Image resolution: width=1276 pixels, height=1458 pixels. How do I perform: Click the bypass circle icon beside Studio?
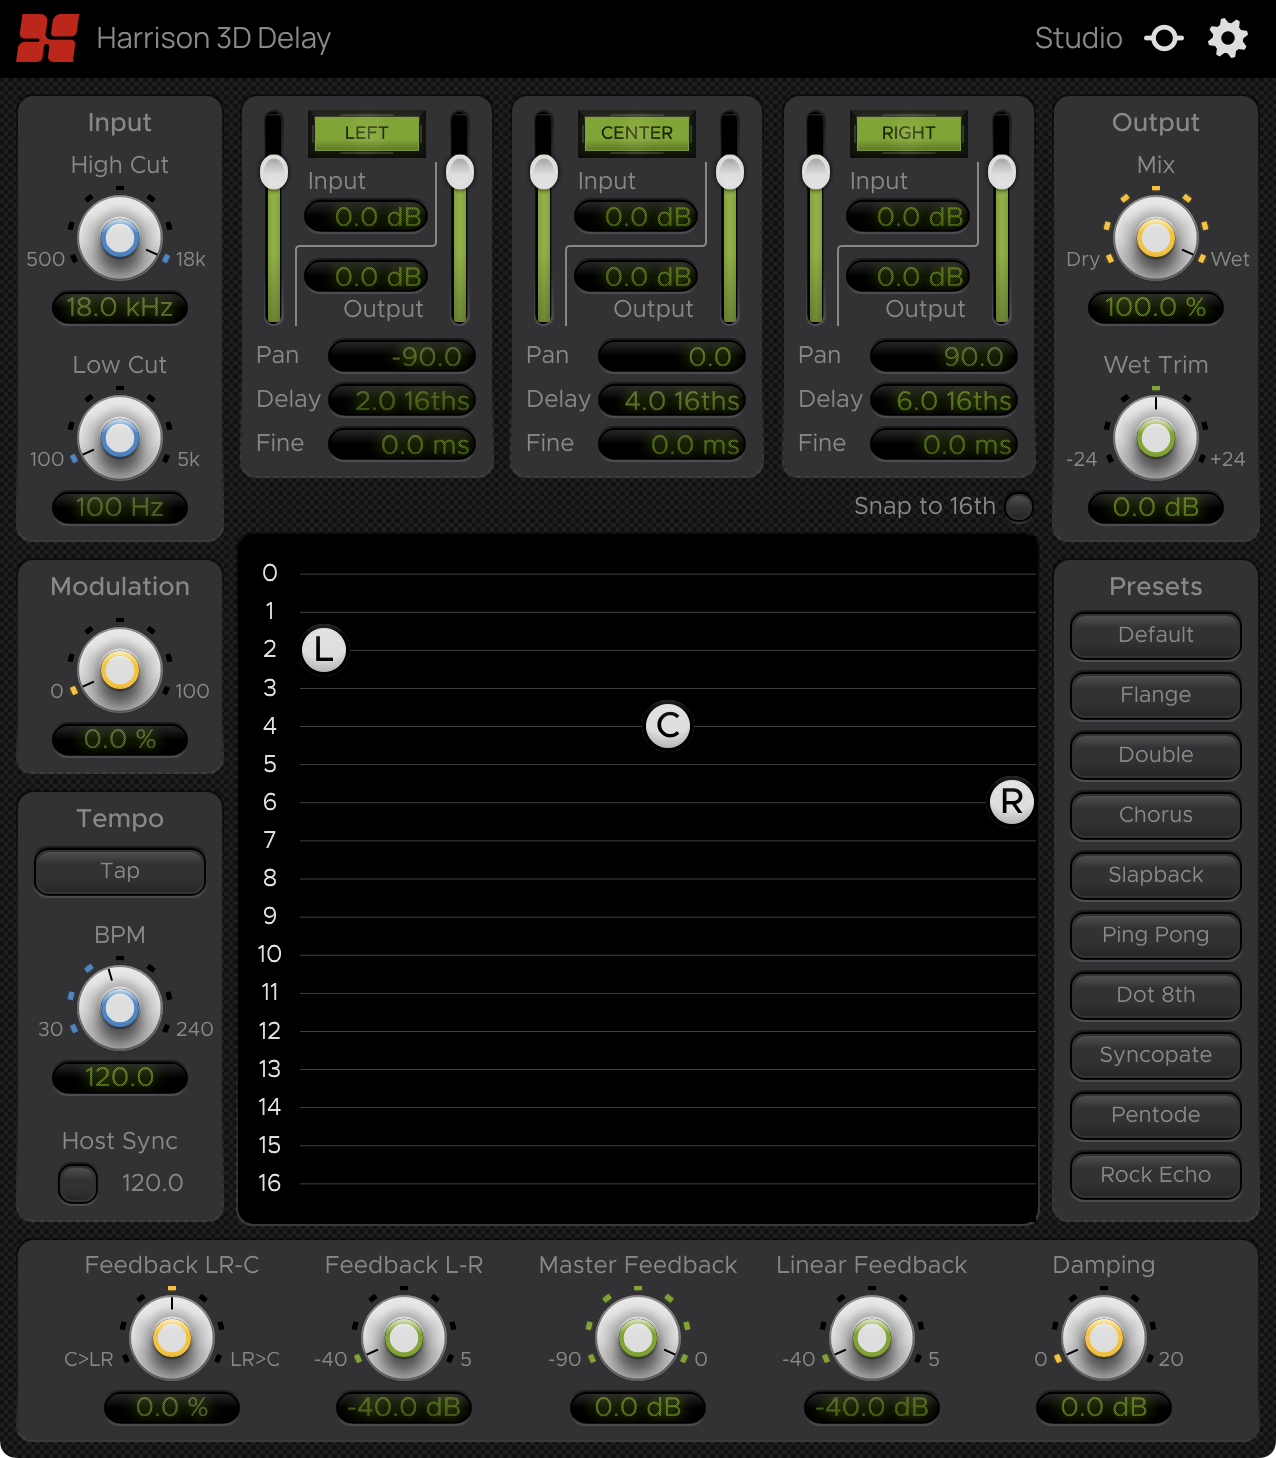(x=1164, y=38)
